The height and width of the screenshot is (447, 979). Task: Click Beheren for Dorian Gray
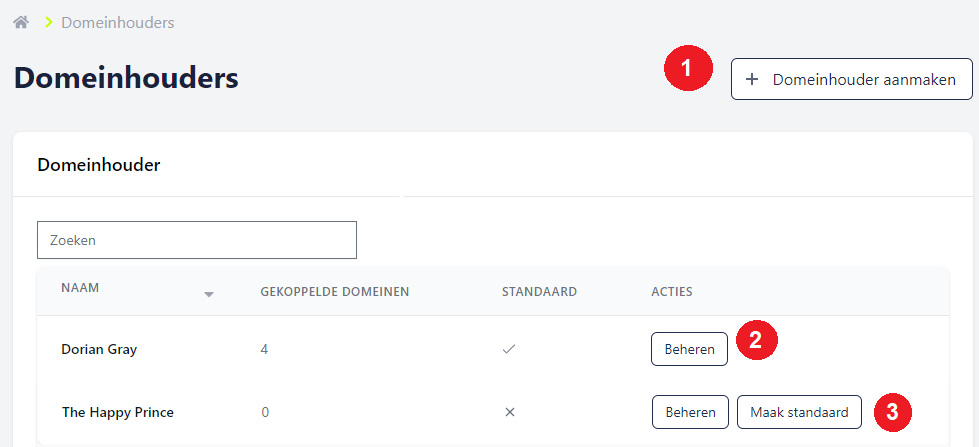(x=689, y=349)
